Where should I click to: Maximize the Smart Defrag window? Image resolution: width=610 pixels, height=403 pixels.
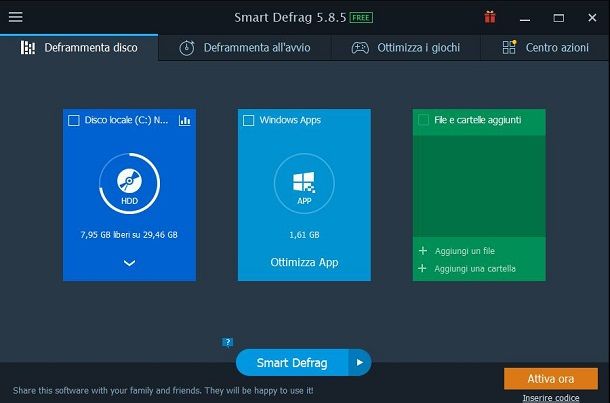[559, 18]
